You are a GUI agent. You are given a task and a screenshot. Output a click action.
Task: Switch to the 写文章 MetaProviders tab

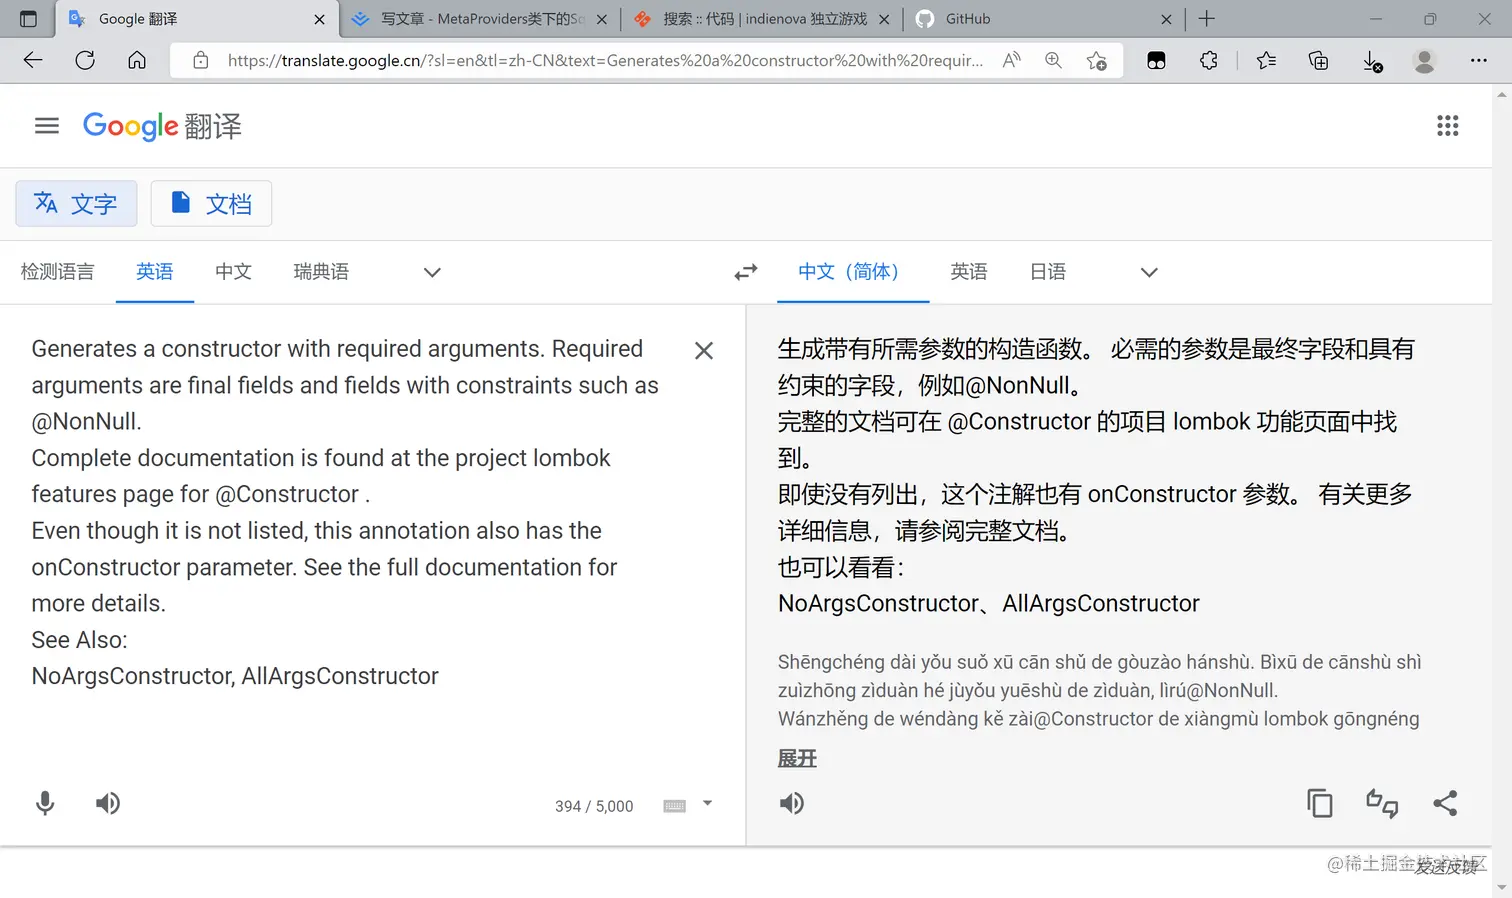click(480, 19)
